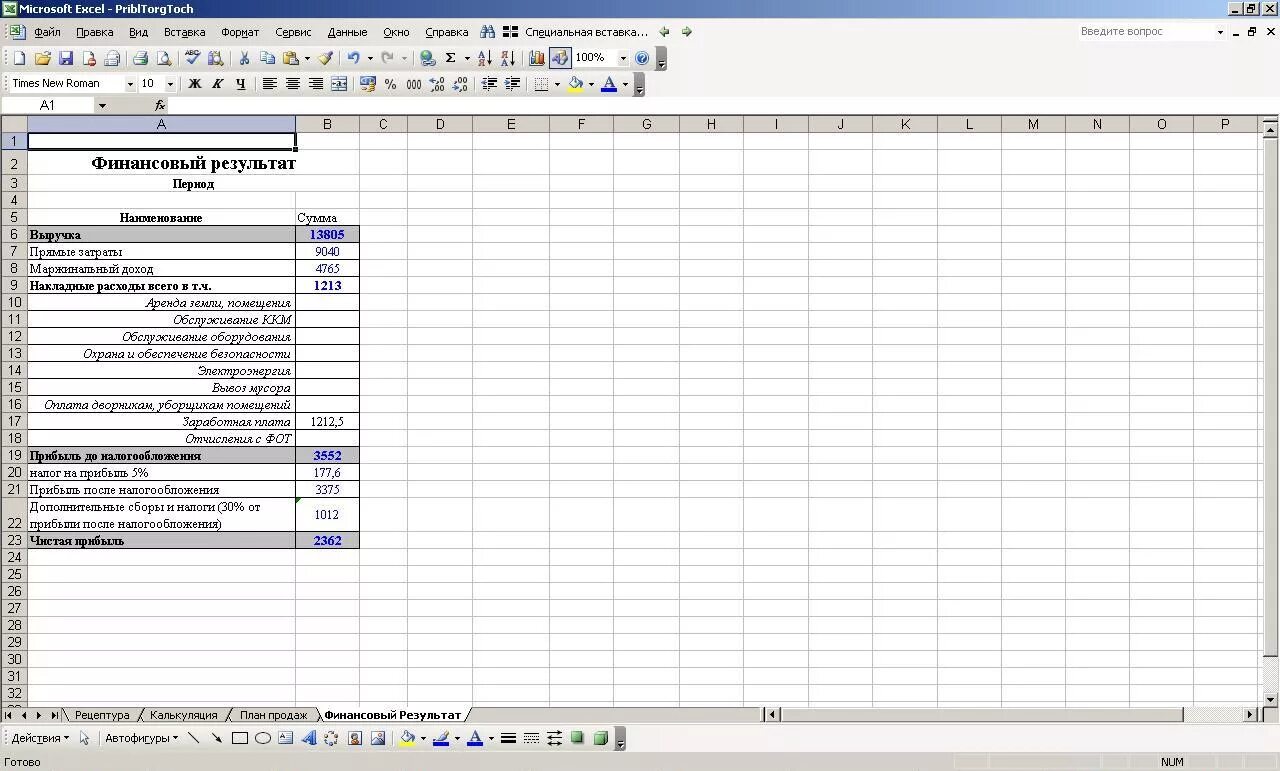Toggle bold (Ж) formatting
The image size is (1280, 771).
click(195, 84)
